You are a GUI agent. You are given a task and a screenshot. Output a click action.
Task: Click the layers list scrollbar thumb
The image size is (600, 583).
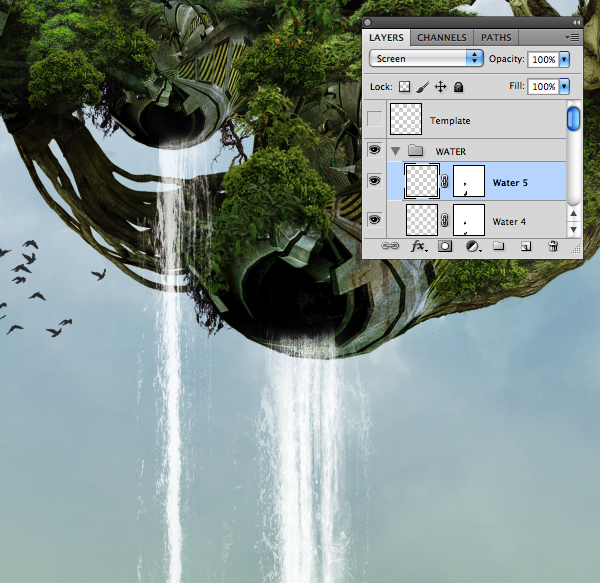coord(573,119)
